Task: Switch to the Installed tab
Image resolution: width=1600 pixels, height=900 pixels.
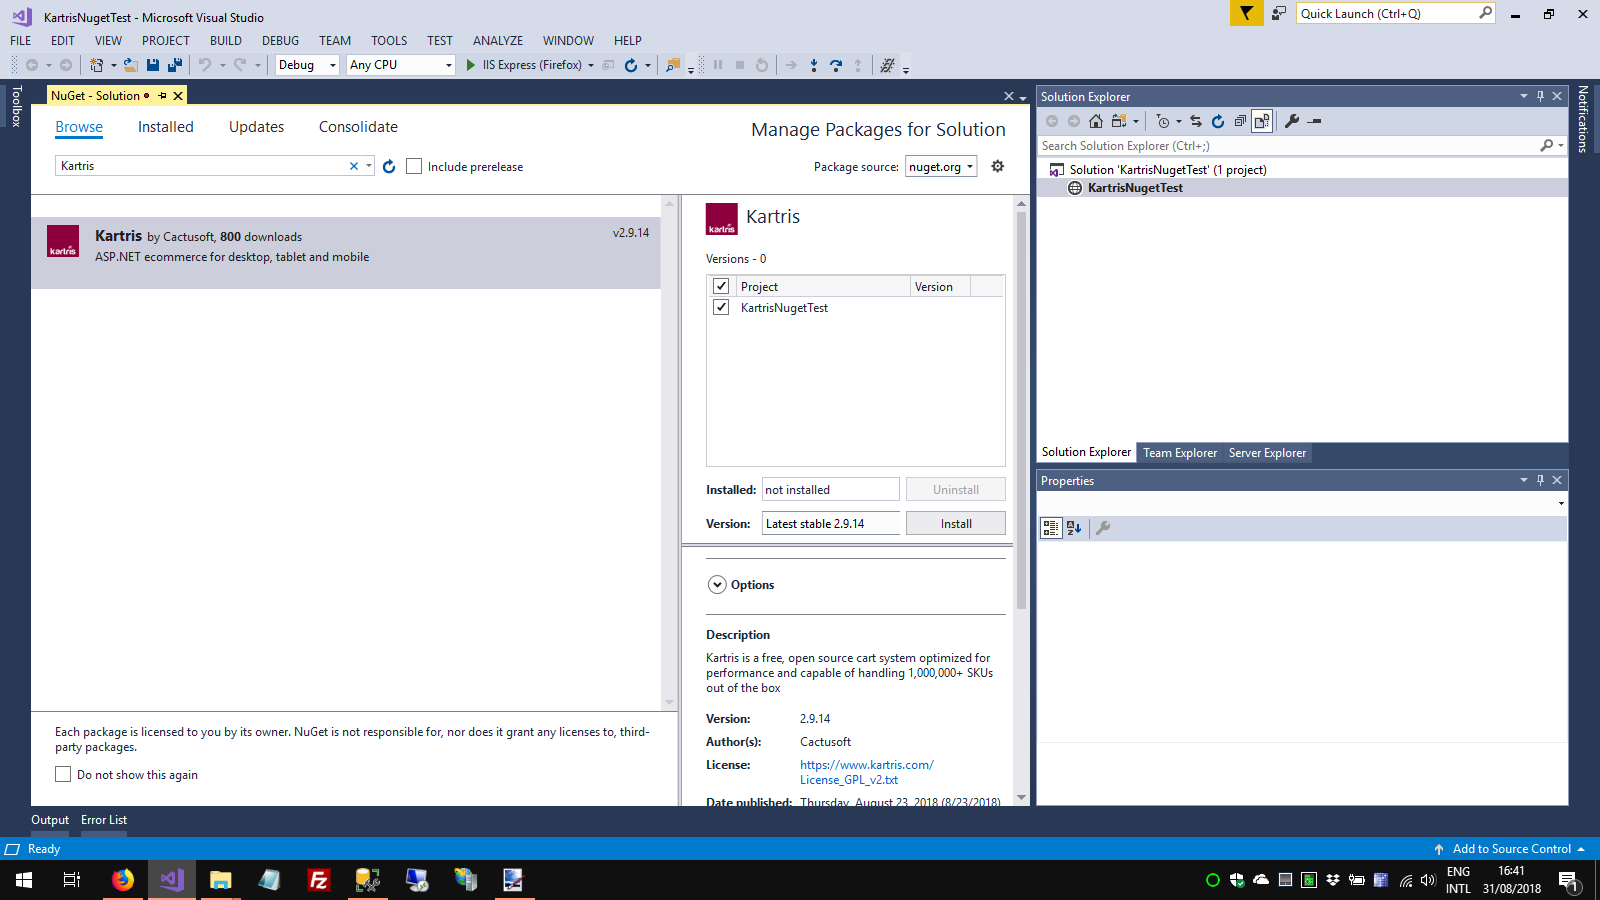Action: click(166, 127)
